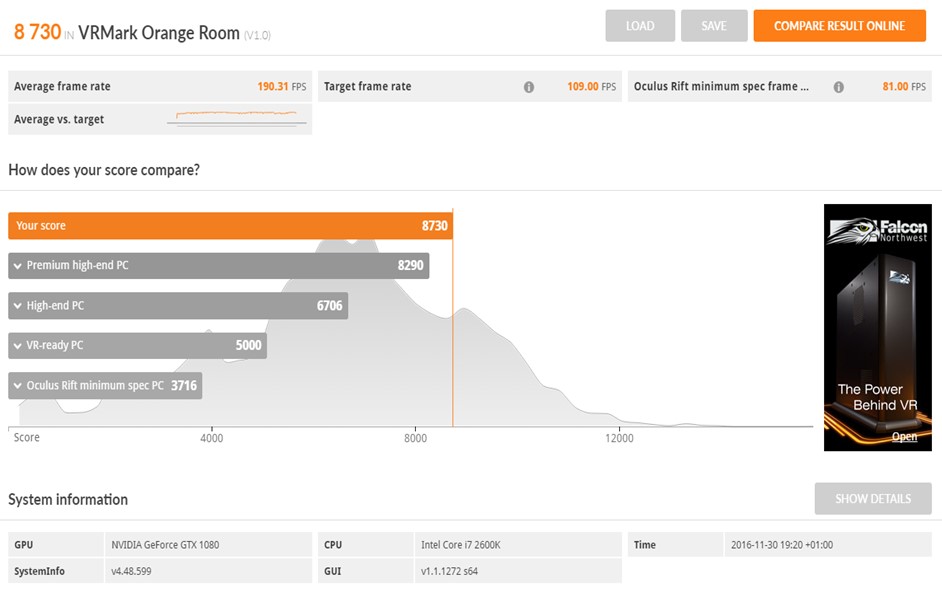Click the Falcon Northwest logo in ad
Screen dimensions: 942x591
coord(877,231)
